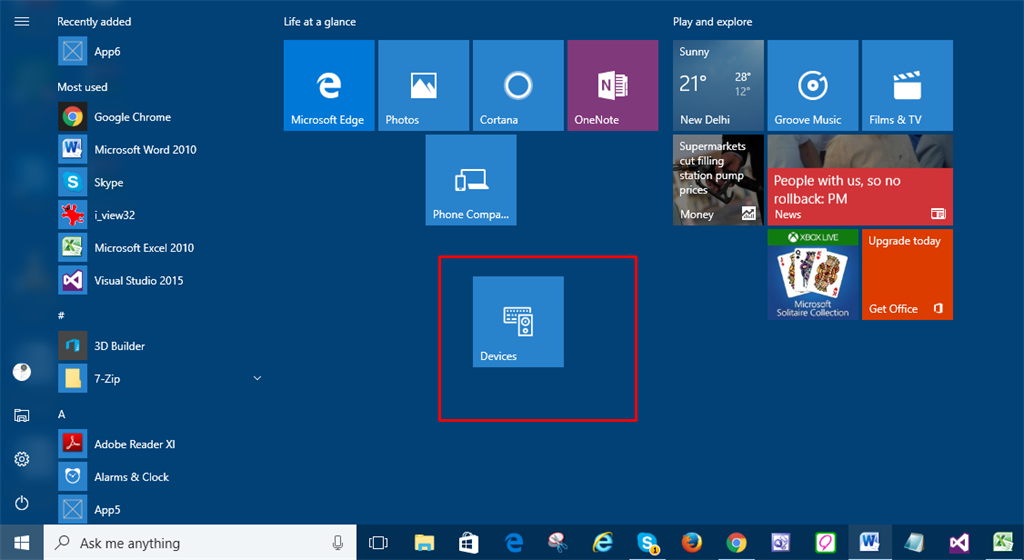Screen dimensions: 1024x560
Task: Launch the Microsoft Edge tile
Action: coord(328,86)
